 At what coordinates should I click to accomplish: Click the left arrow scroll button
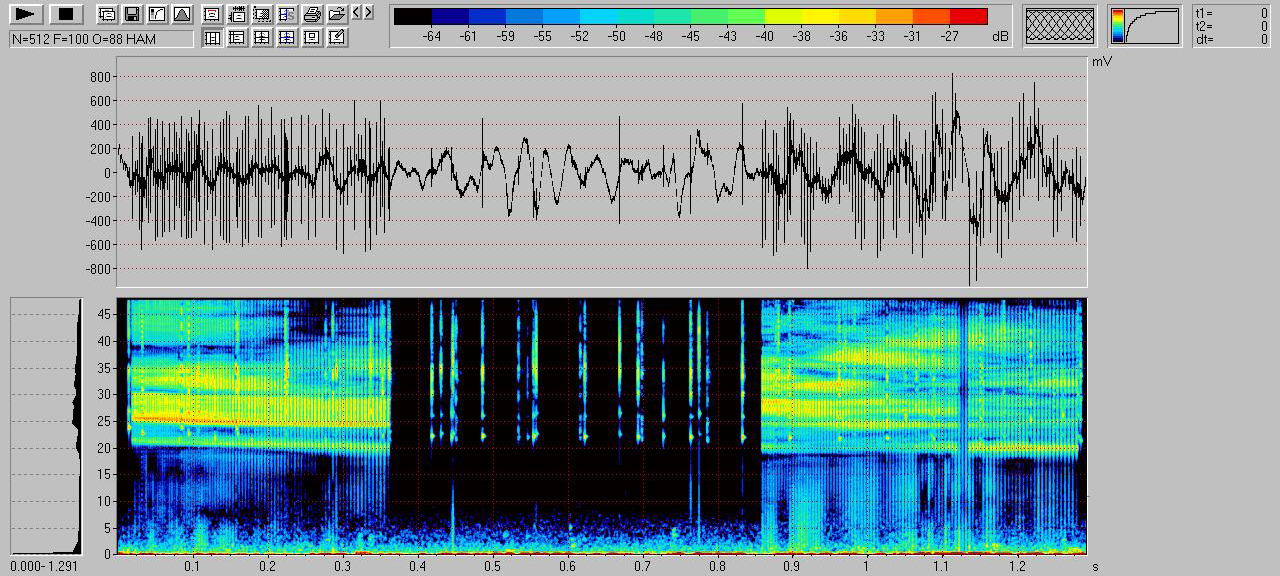356,13
